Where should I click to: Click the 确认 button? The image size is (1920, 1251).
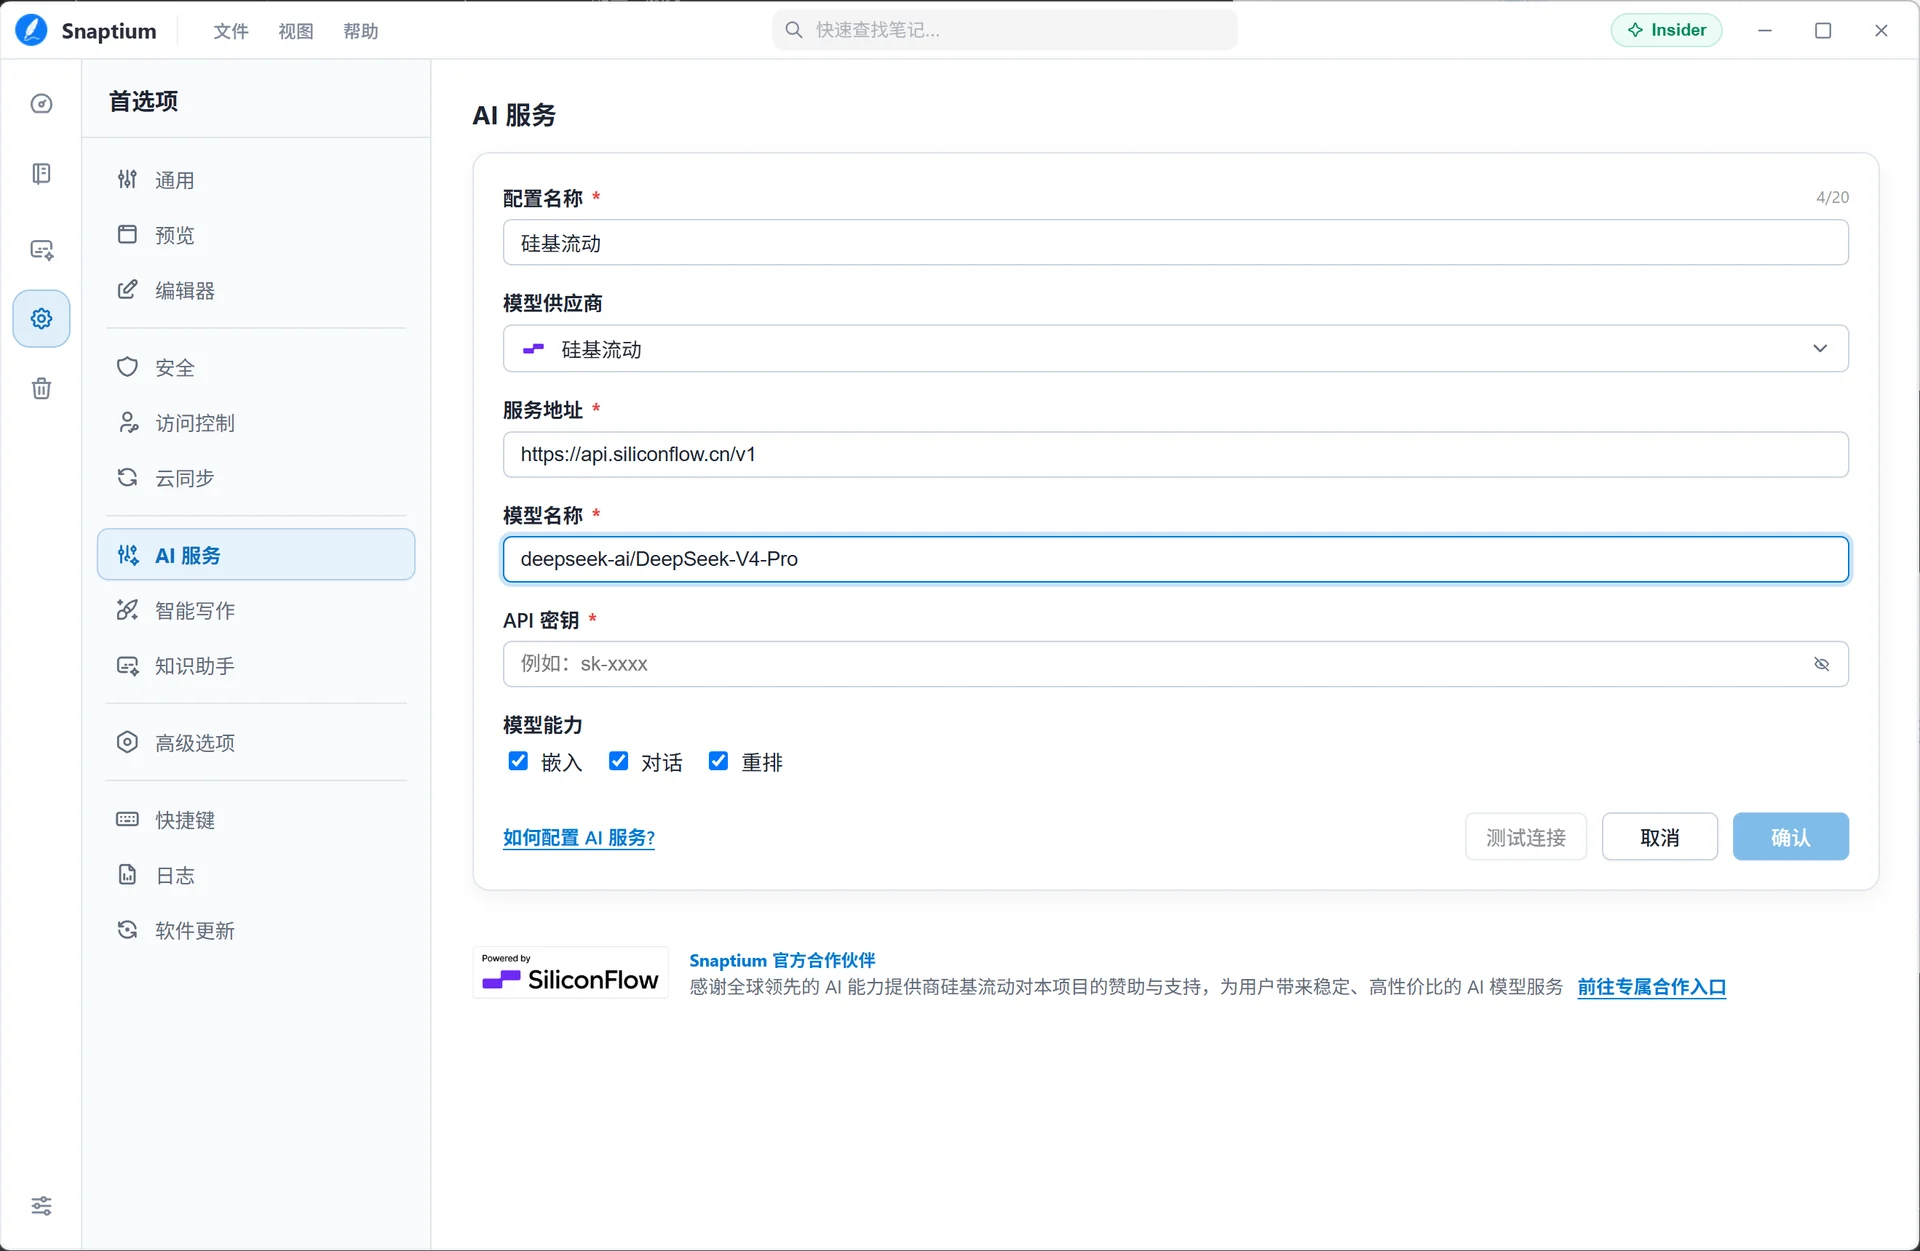1791,837
